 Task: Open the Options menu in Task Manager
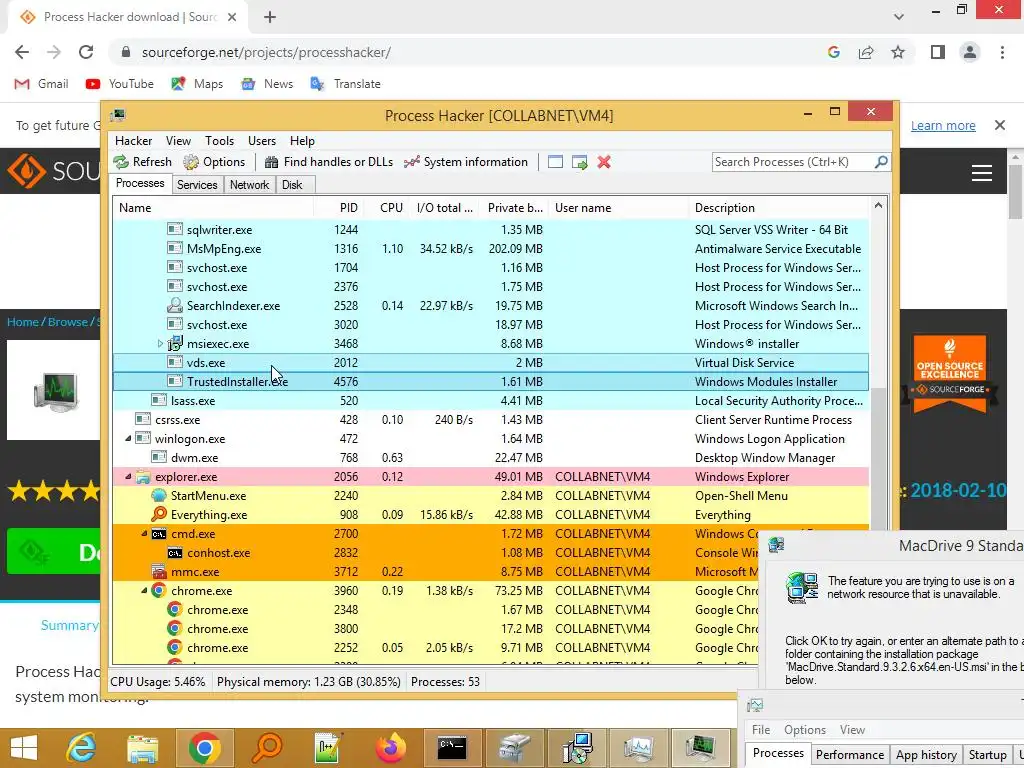tap(805, 729)
